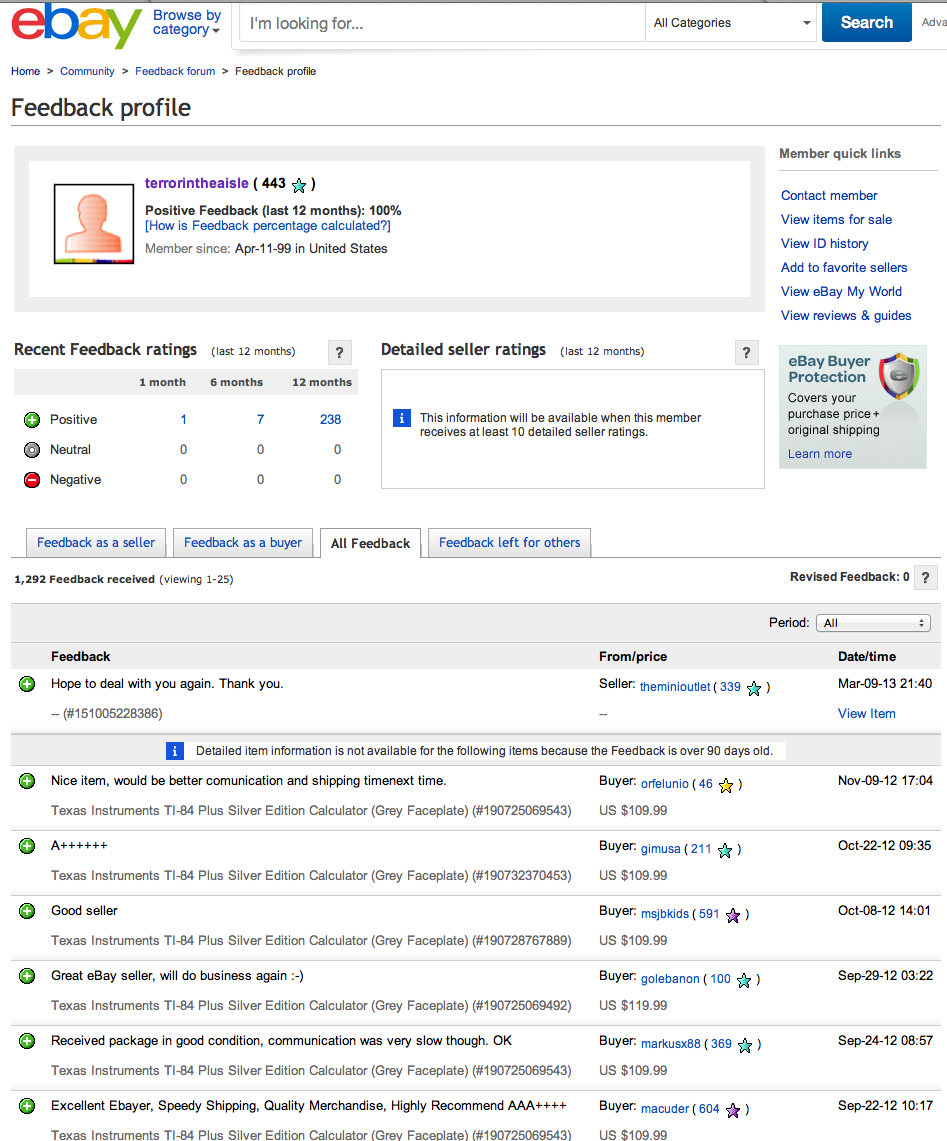Click the red Negative rating icon
This screenshot has height=1141, width=947.
pos(32,480)
